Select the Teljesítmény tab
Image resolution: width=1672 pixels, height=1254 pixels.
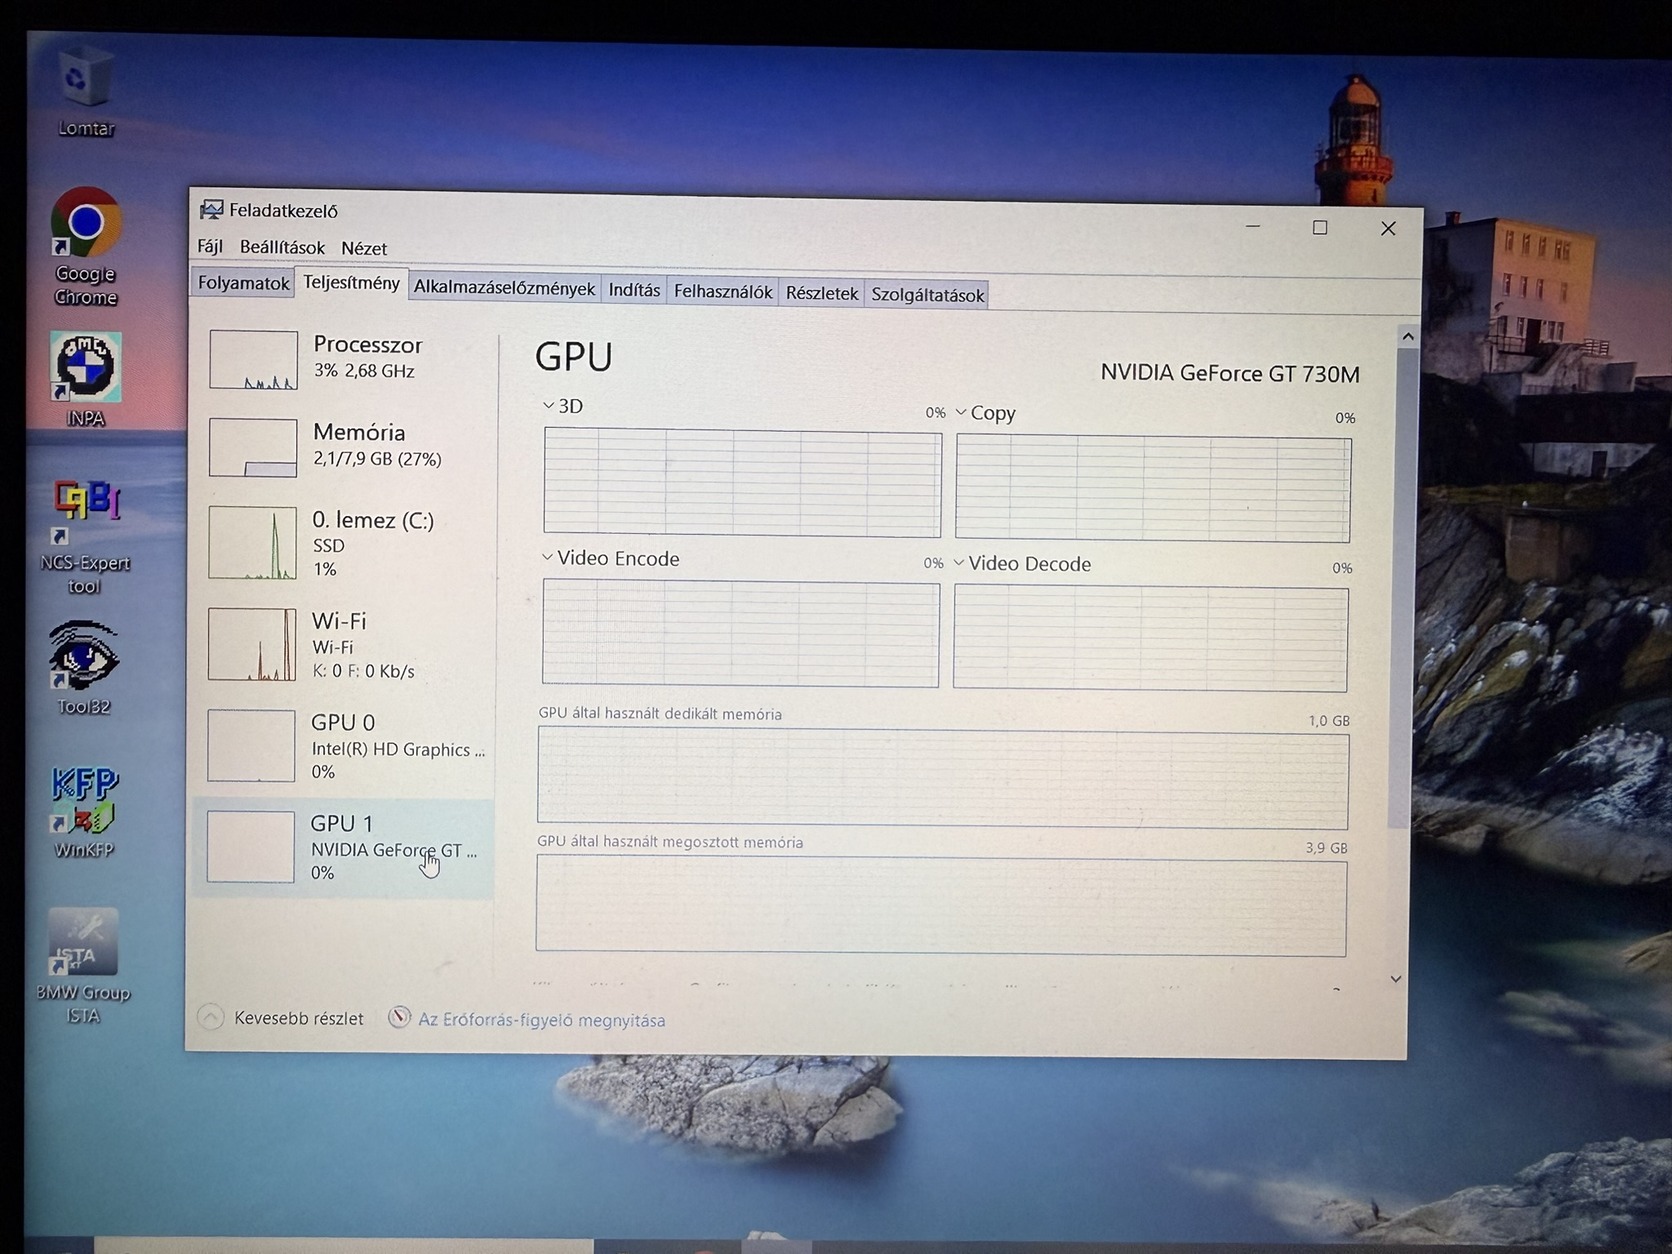coord(351,283)
